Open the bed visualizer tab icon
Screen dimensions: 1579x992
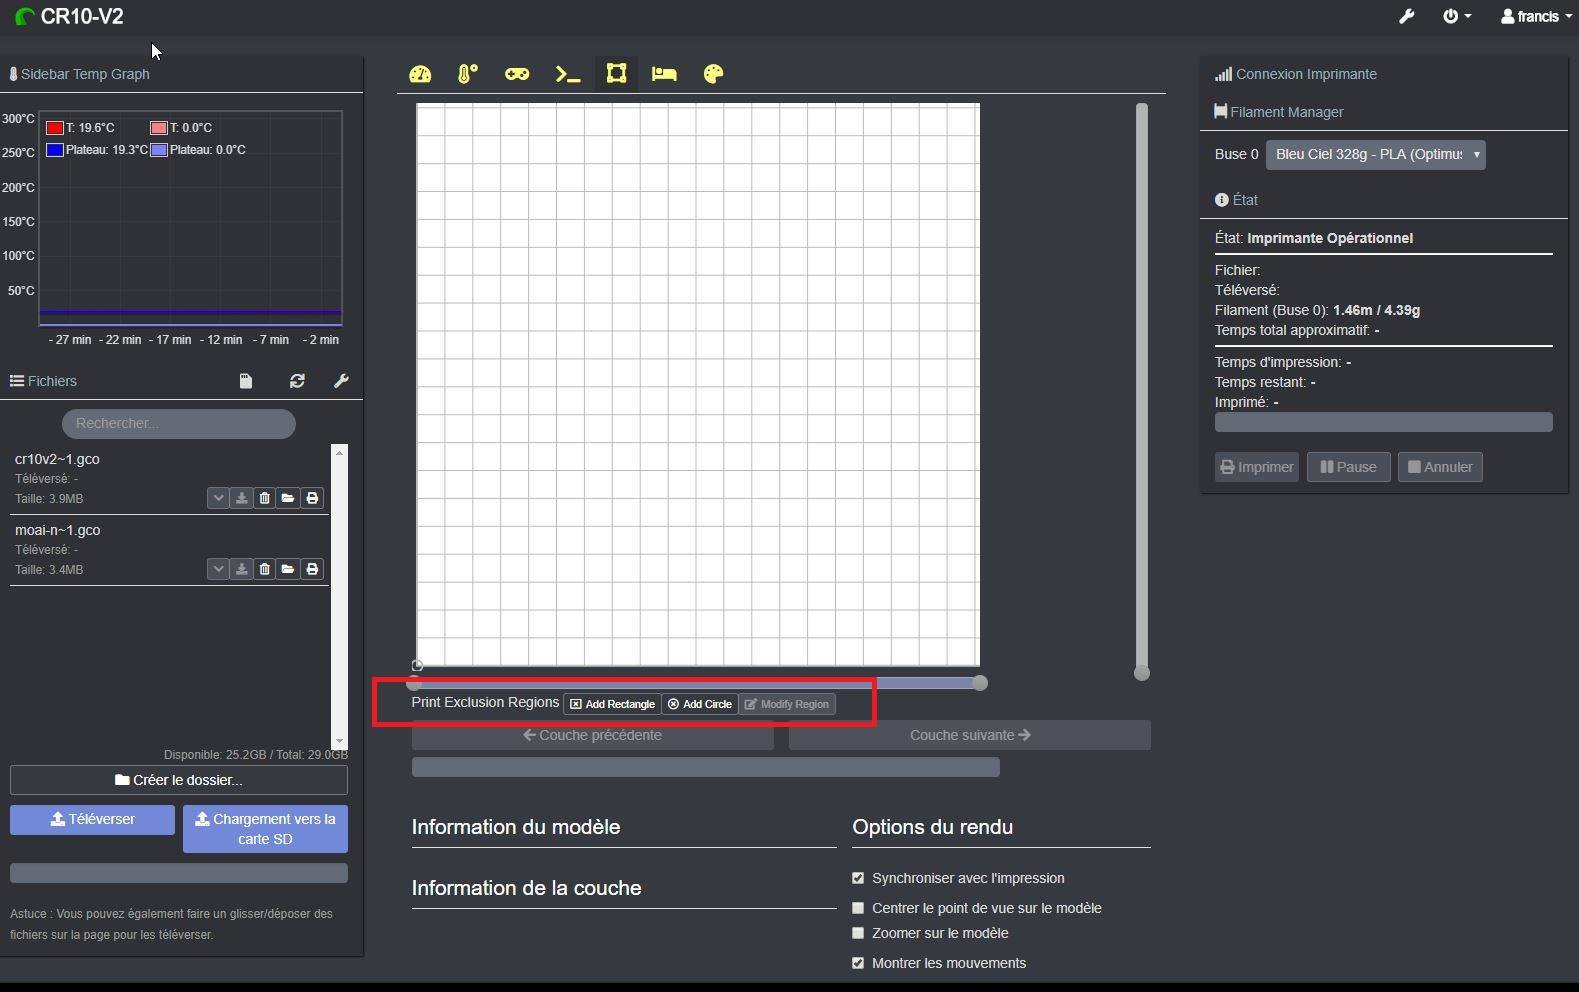pyautogui.click(x=664, y=74)
